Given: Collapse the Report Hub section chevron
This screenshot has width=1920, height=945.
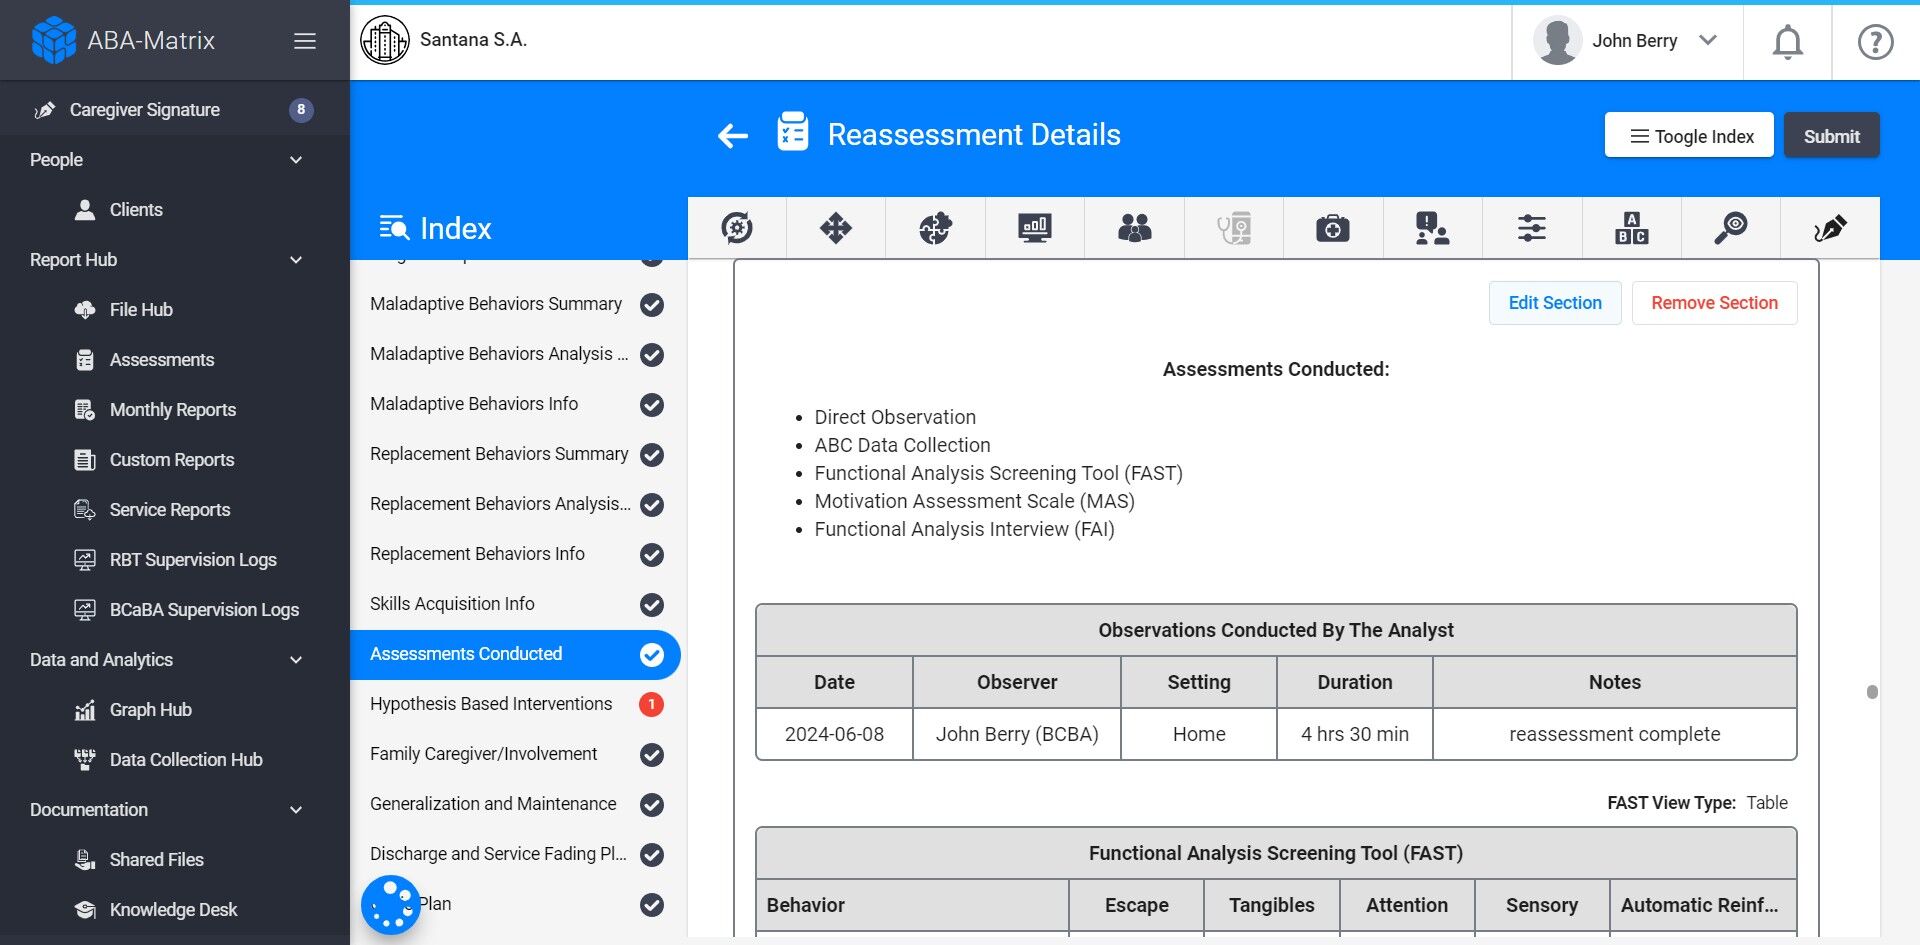Looking at the screenshot, I should click(296, 260).
